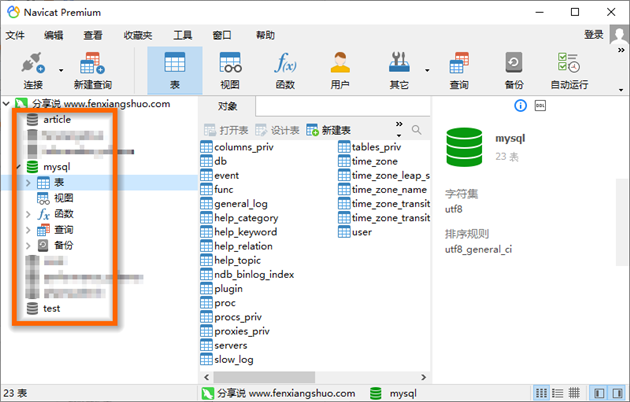Viewport: 630px width, 402px height.
Task: Click the 登录 login link
Action: pyautogui.click(x=593, y=35)
